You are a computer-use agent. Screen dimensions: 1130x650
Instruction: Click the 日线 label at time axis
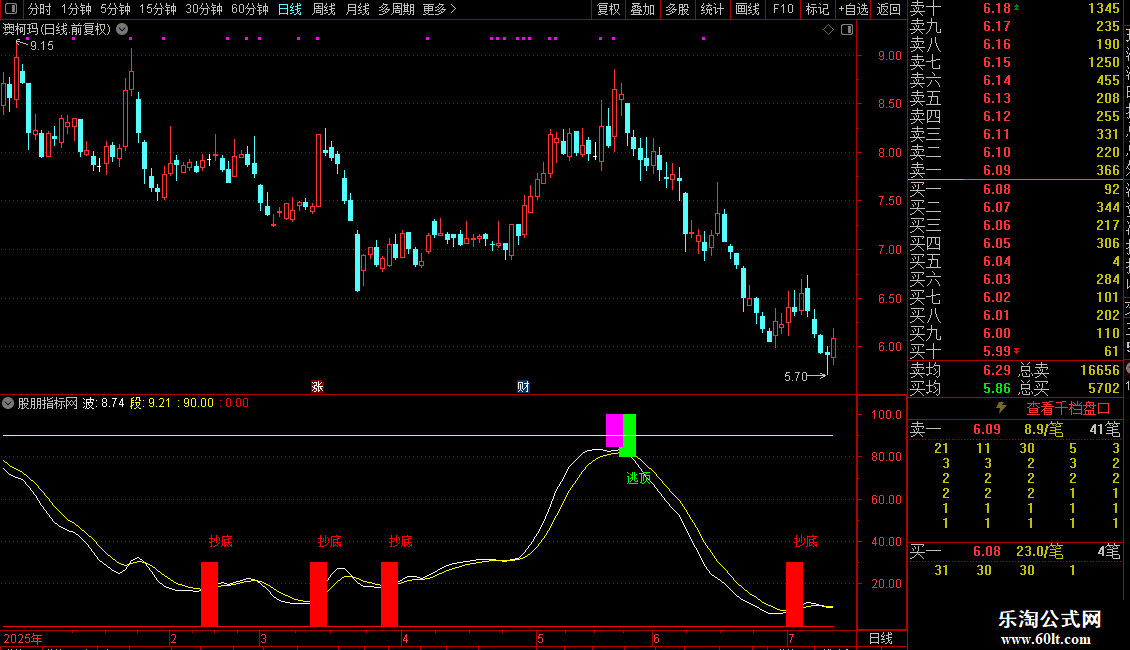881,638
